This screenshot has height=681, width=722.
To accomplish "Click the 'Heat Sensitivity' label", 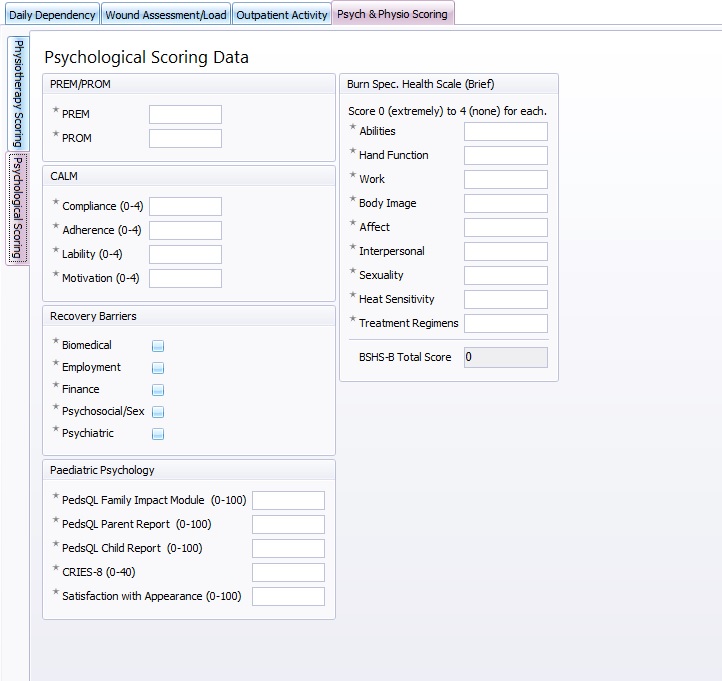I will click(x=396, y=299).
